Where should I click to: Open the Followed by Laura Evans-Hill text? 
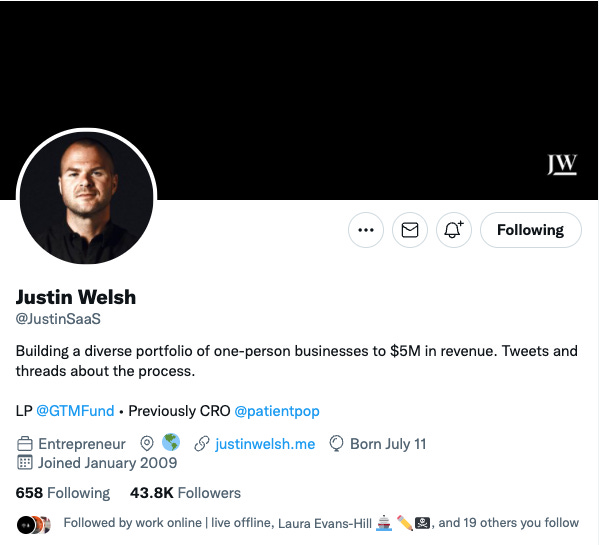click(325, 523)
